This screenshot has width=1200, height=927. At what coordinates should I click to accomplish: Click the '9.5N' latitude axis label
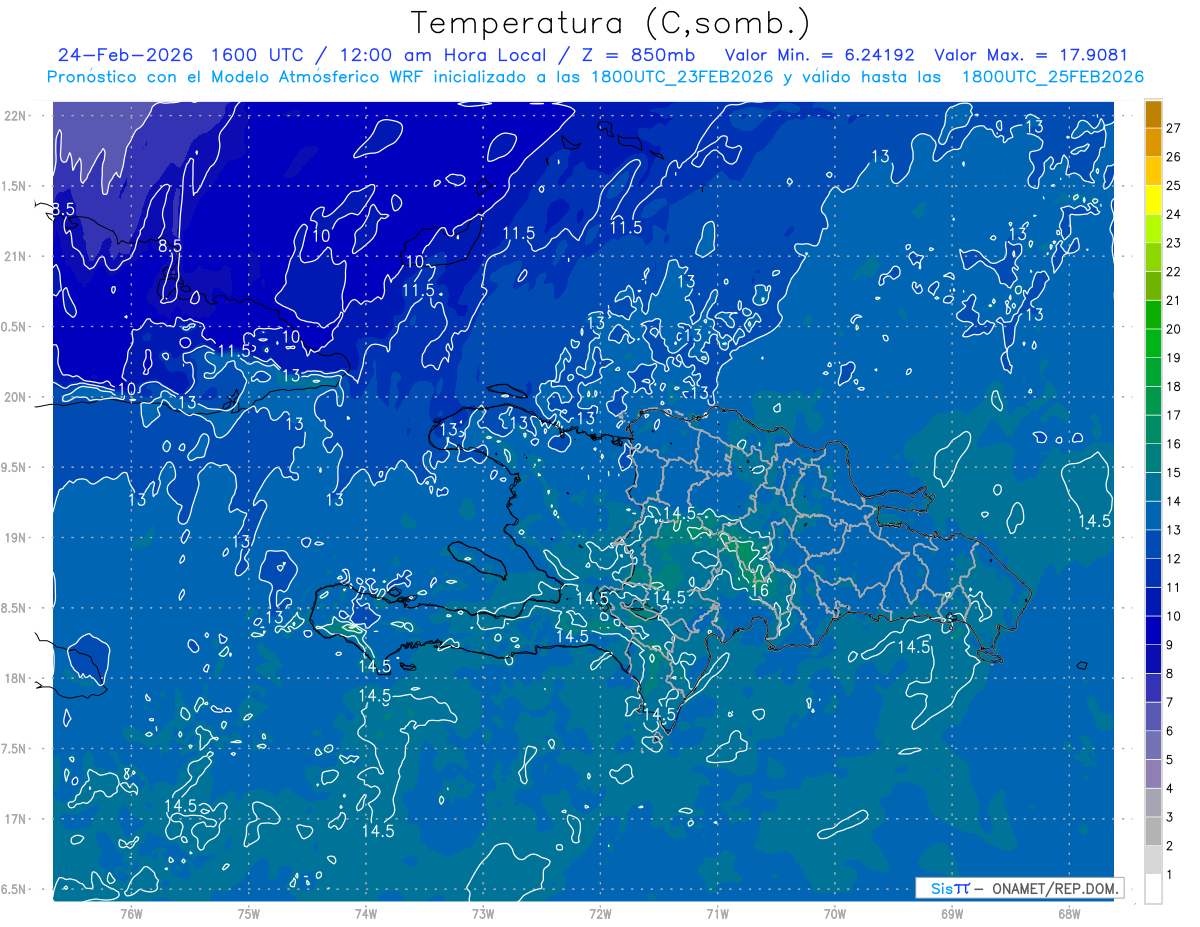point(15,467)
